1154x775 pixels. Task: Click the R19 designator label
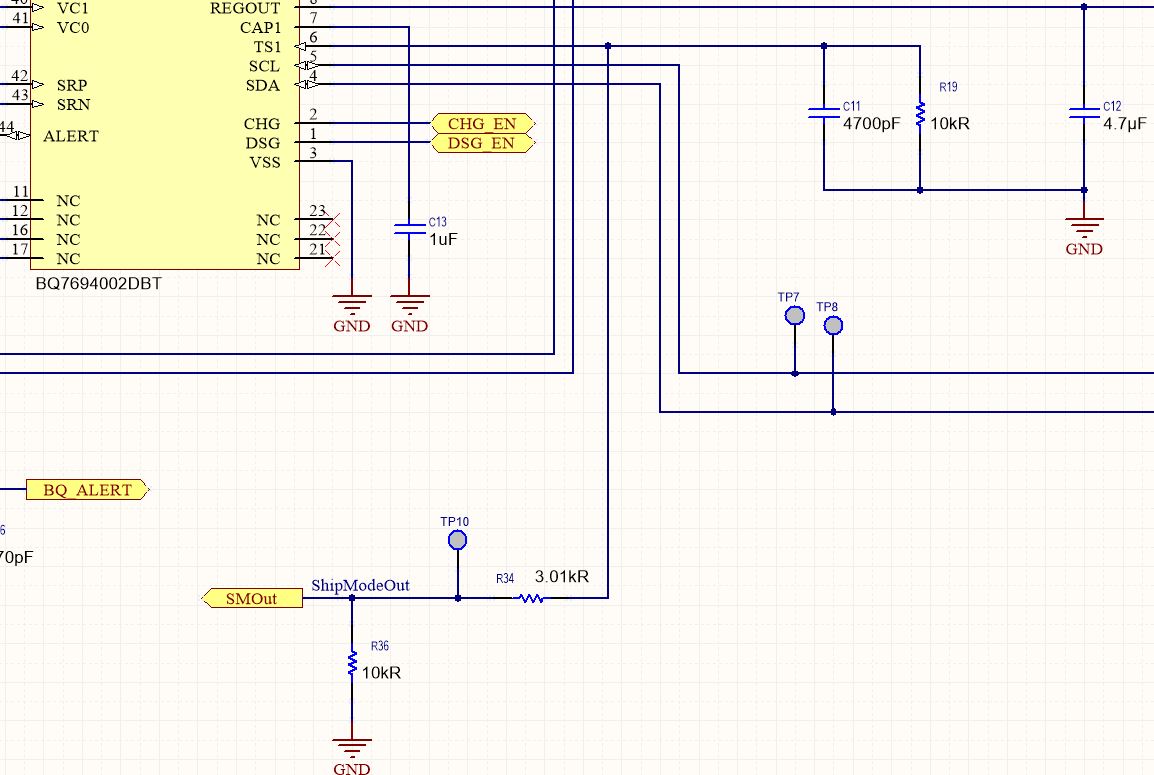pyautogui.click(x=948, y=87)
